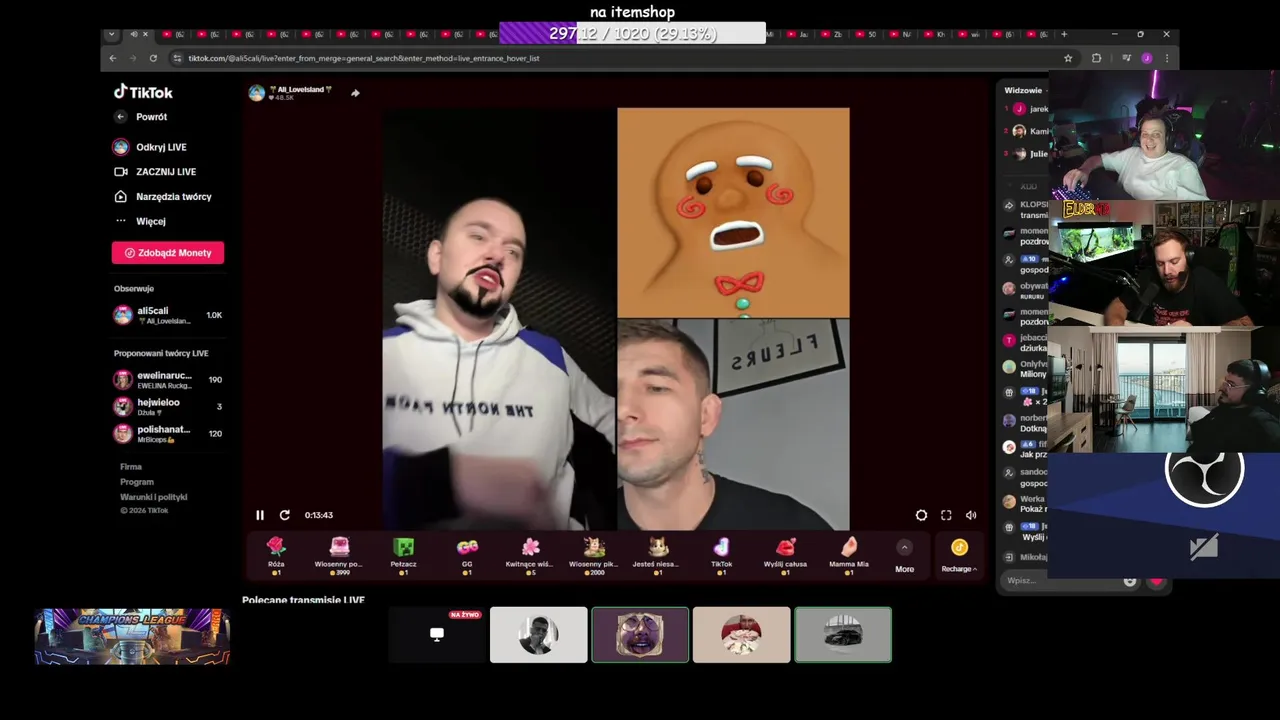Open the browser profile avatar

point(1147,58)
